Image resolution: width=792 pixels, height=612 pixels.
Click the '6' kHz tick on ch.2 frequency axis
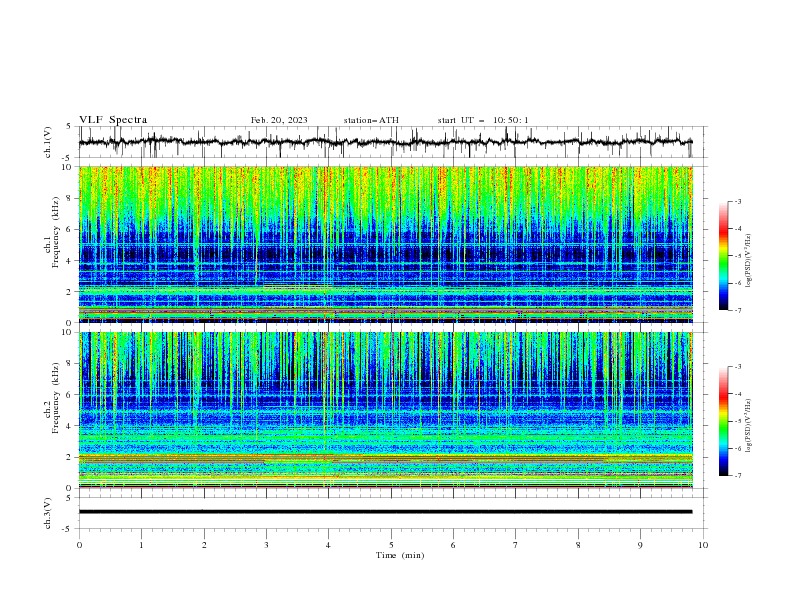pos(71,395)
